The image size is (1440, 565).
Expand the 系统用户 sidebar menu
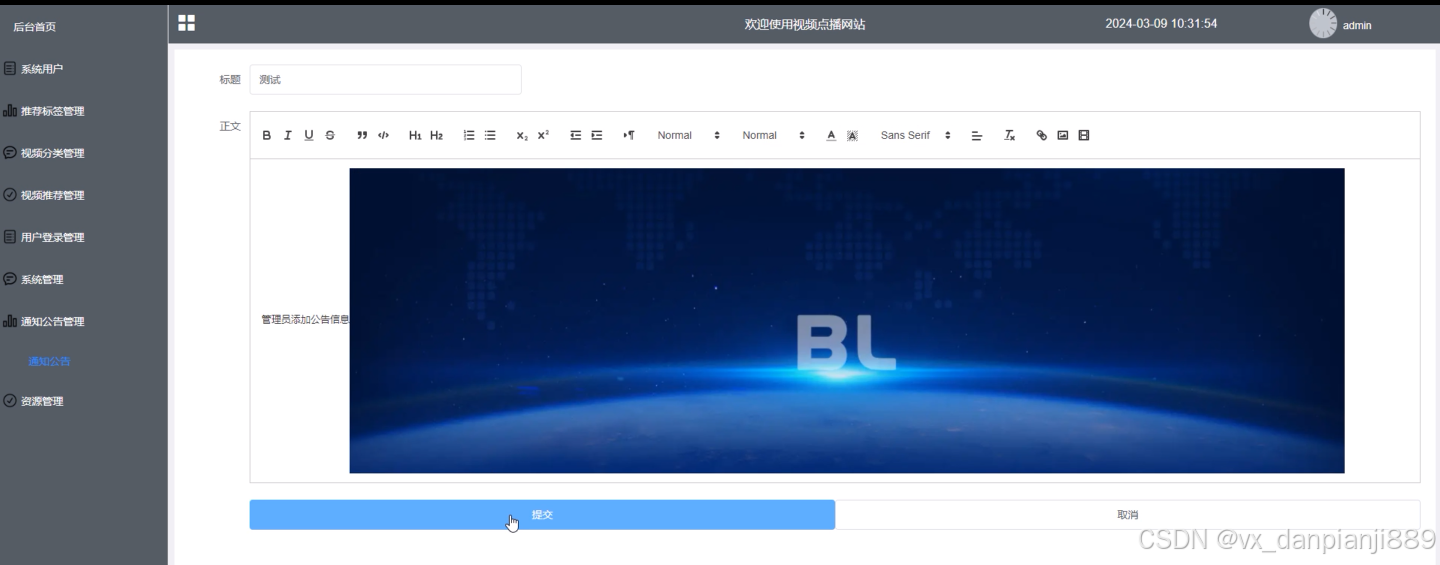pyautogui.click(x=84, y=69)
